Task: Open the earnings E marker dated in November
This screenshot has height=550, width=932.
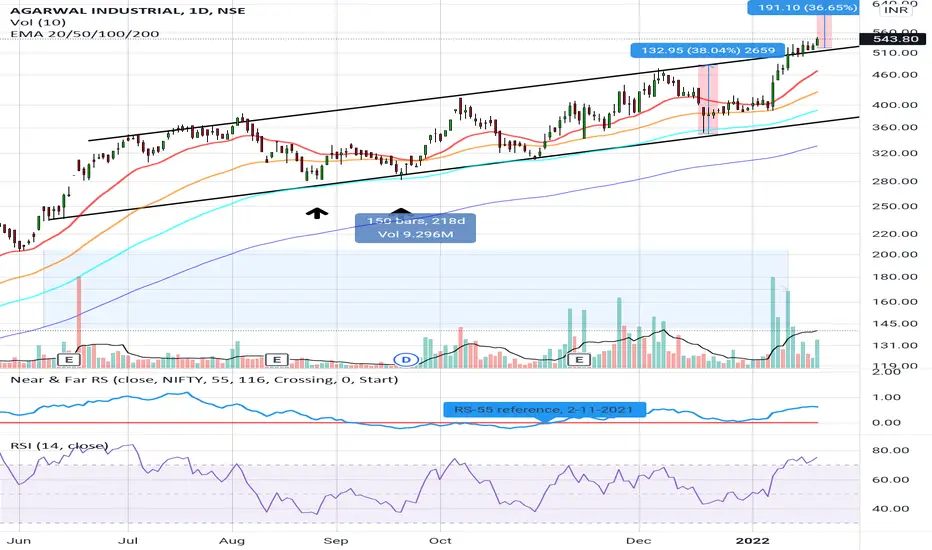Action: tap(579, 360)
